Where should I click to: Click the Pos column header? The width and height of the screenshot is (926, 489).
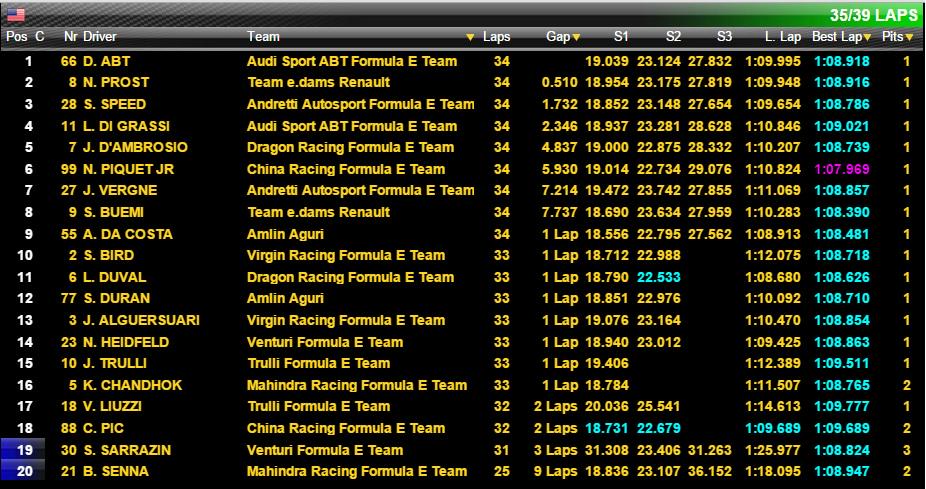[x=17, y=37]
